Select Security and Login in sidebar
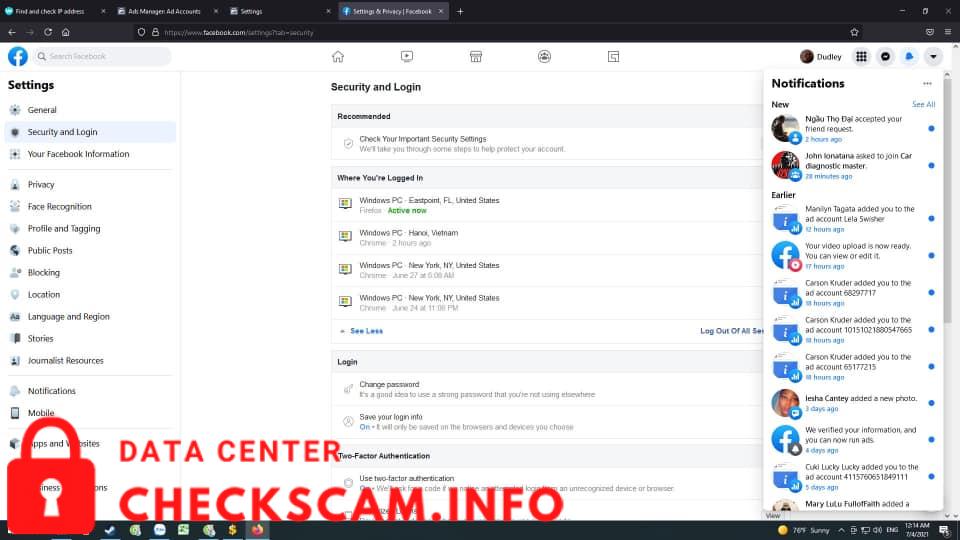This screenshot has height=540, width=960. coord(90,132)
